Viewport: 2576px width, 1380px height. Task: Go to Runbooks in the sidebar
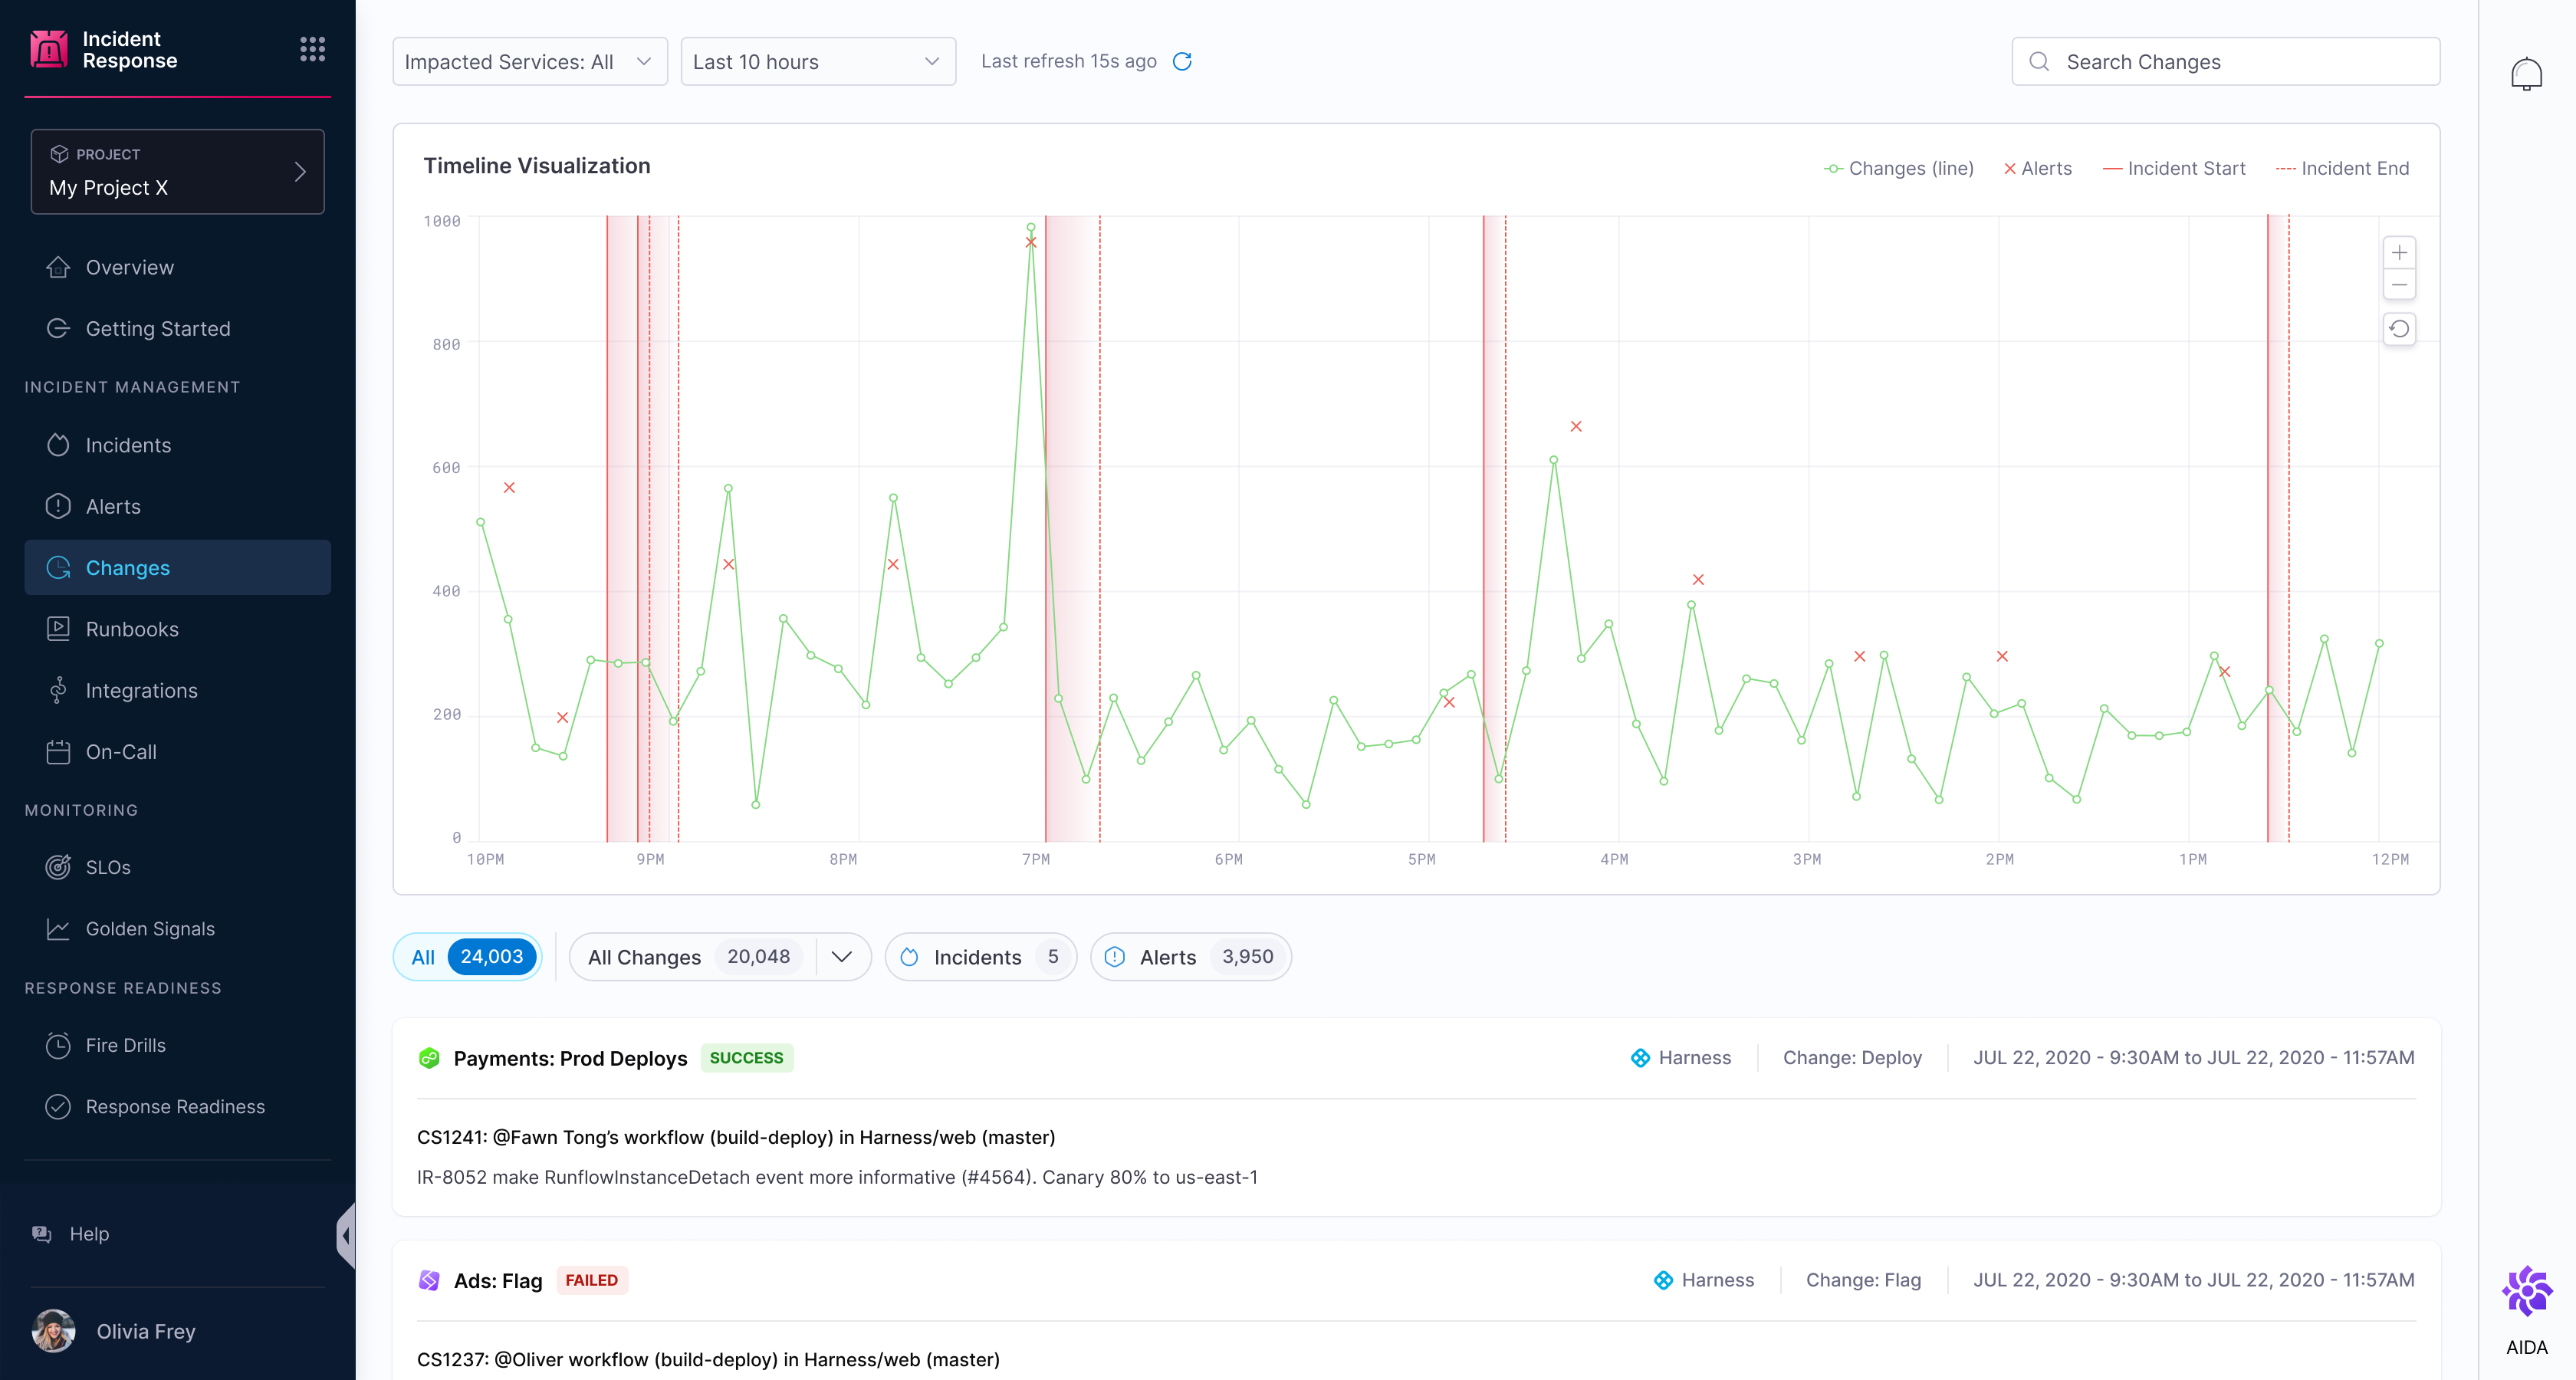(132, 629)
